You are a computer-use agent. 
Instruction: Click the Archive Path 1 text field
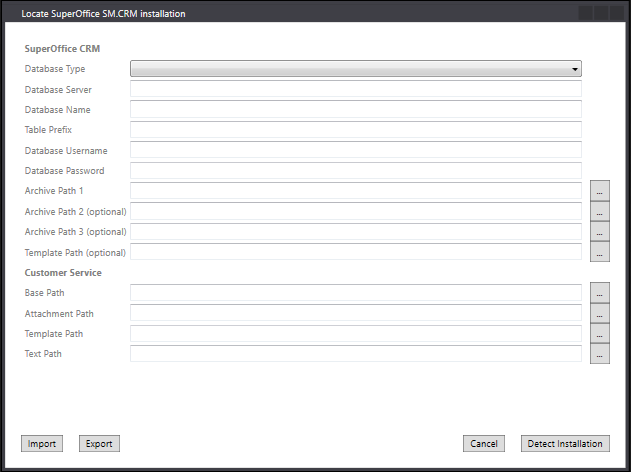coord(356,191)
